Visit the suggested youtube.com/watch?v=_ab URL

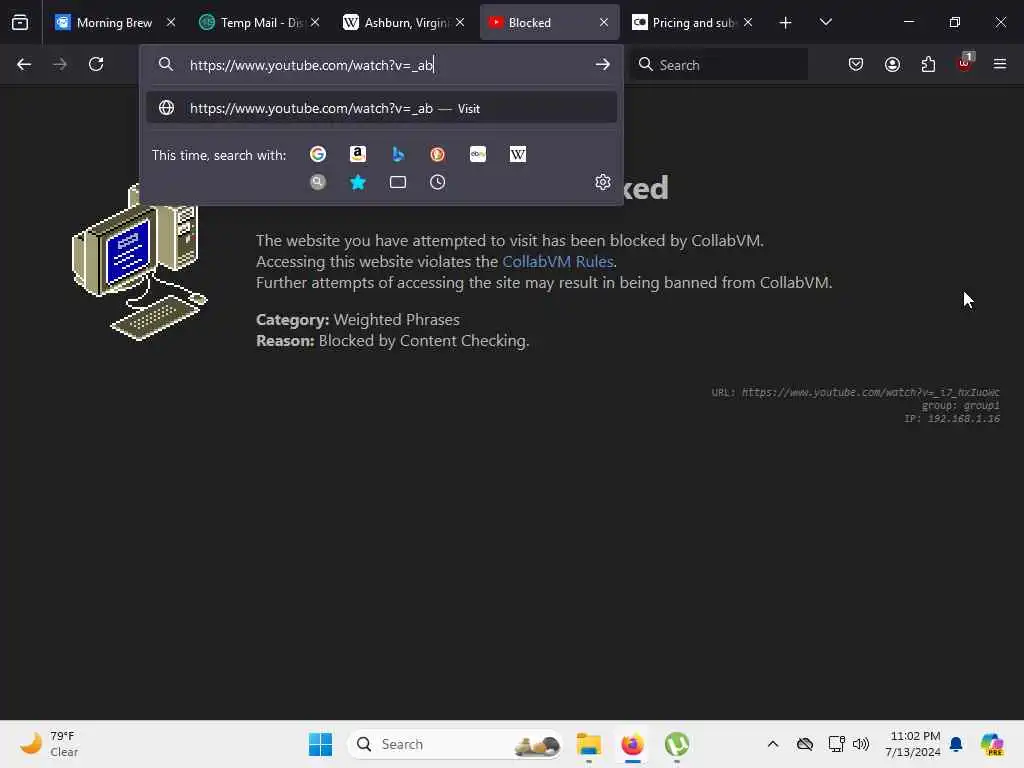point(382,108)
